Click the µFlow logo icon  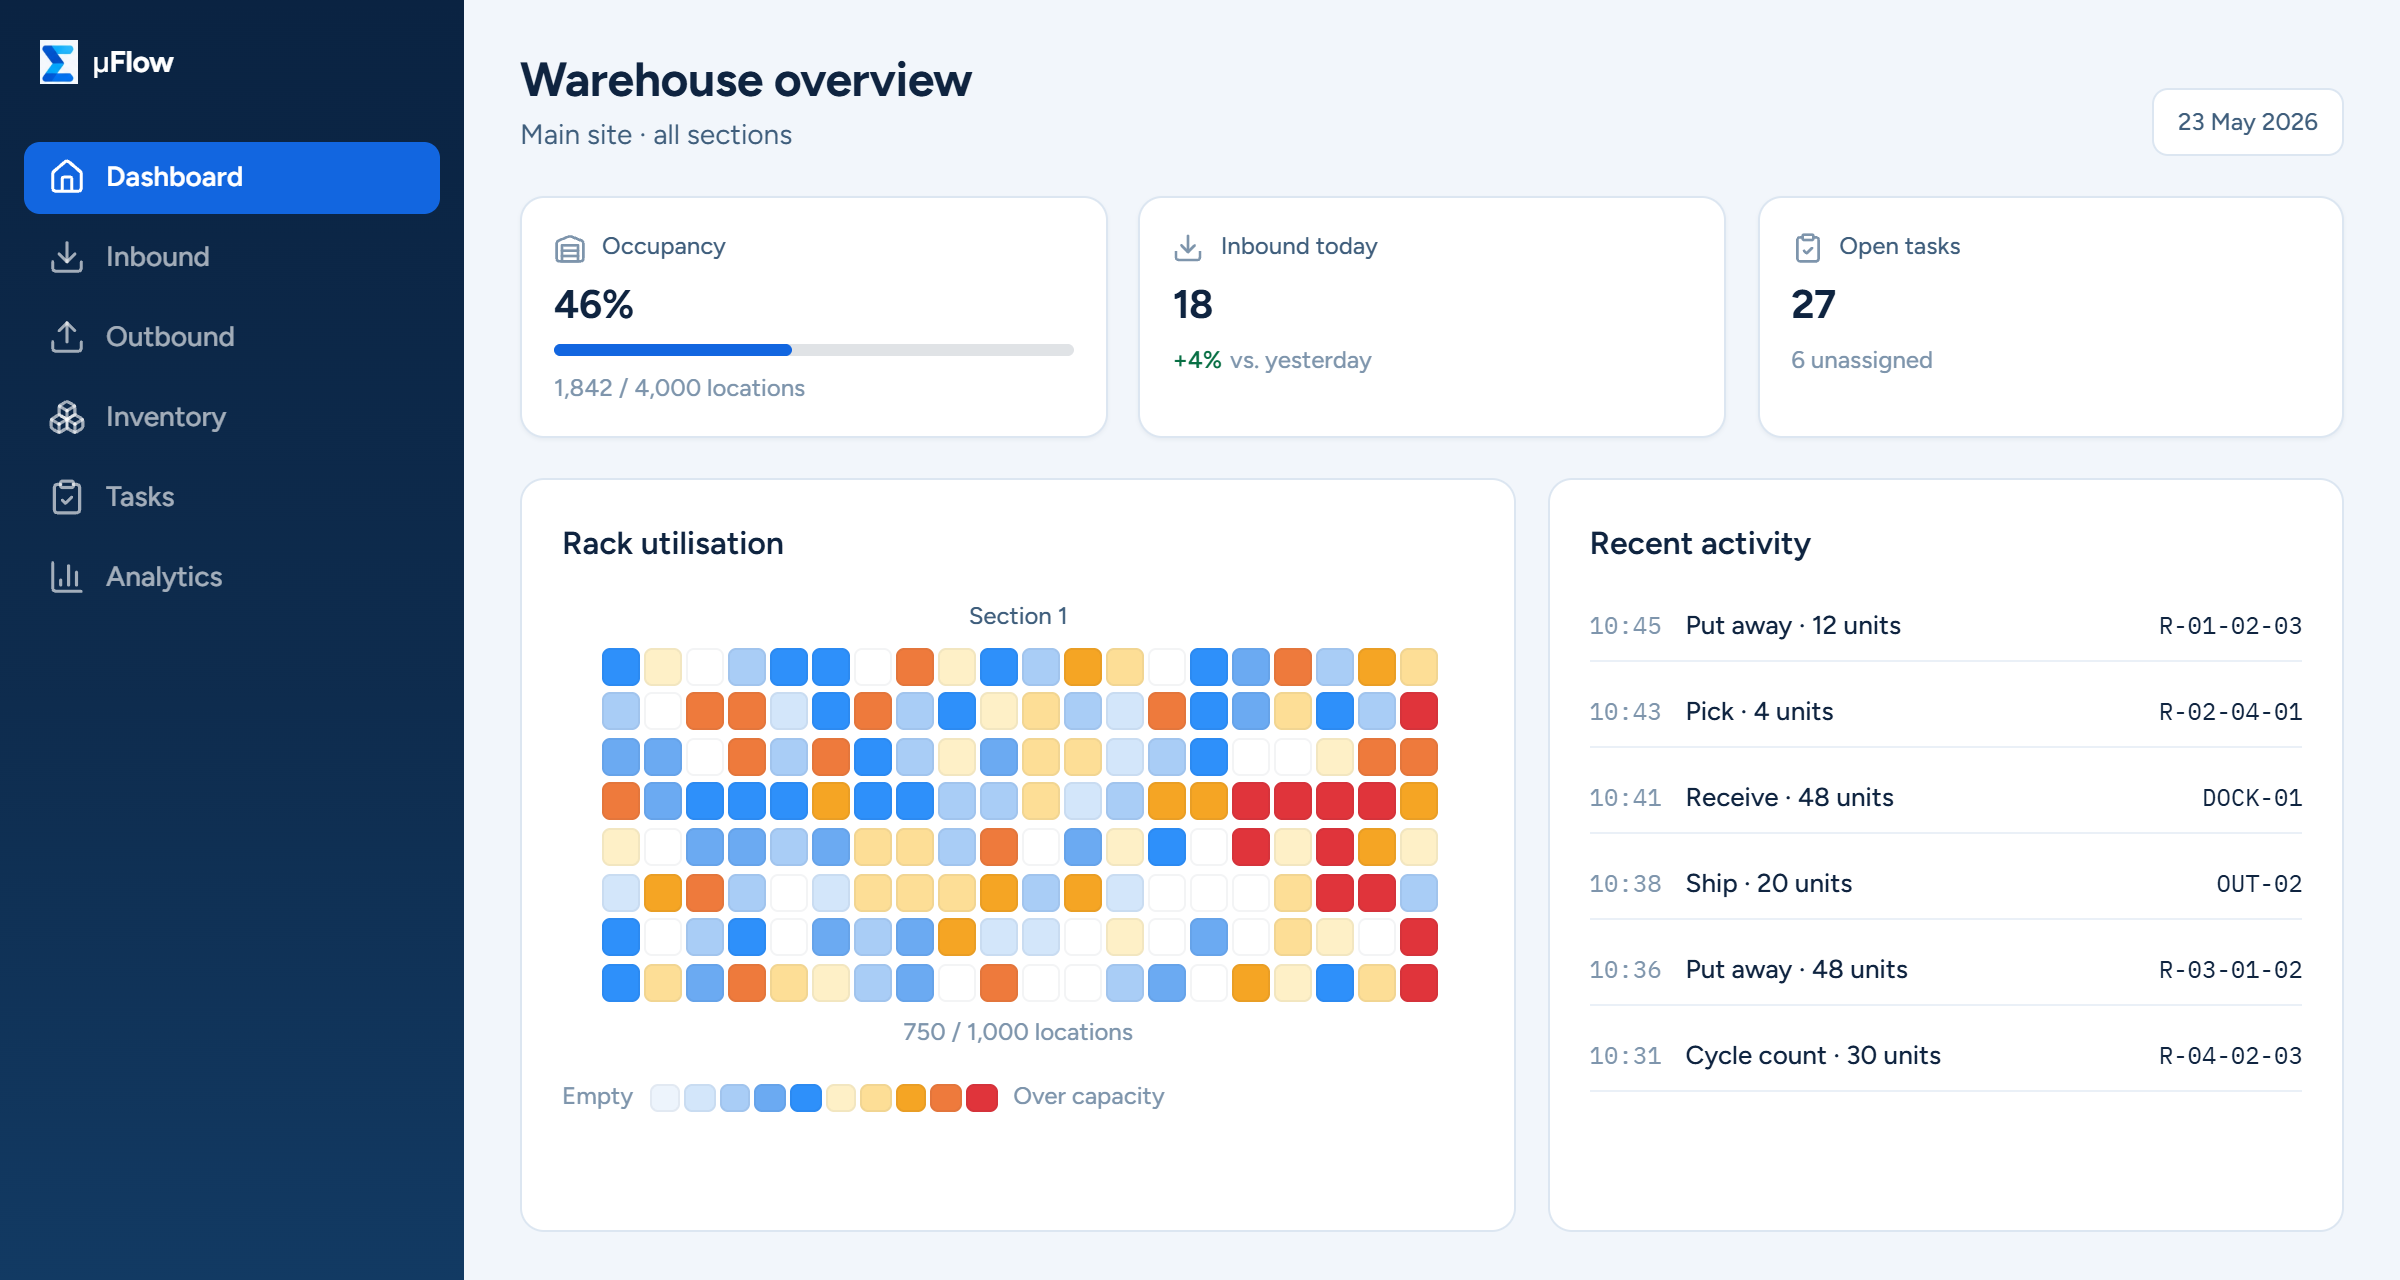point(58,62)
